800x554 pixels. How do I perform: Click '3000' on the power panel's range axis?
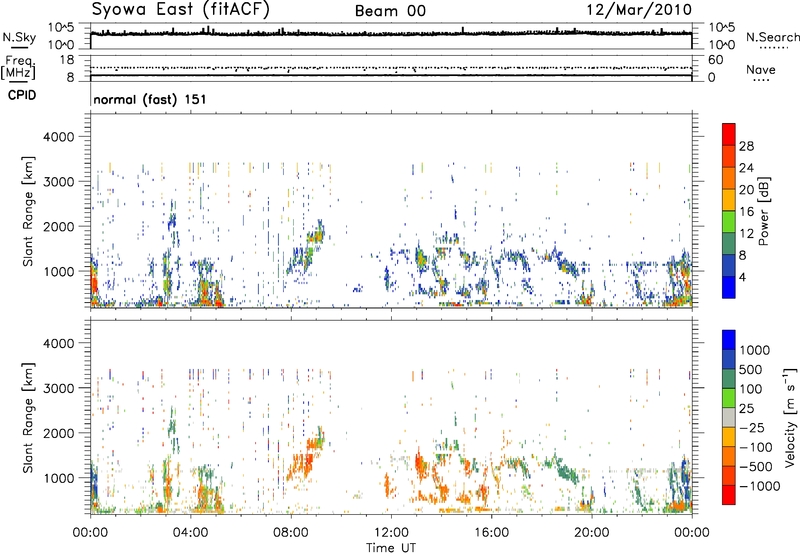pos(59,182)
